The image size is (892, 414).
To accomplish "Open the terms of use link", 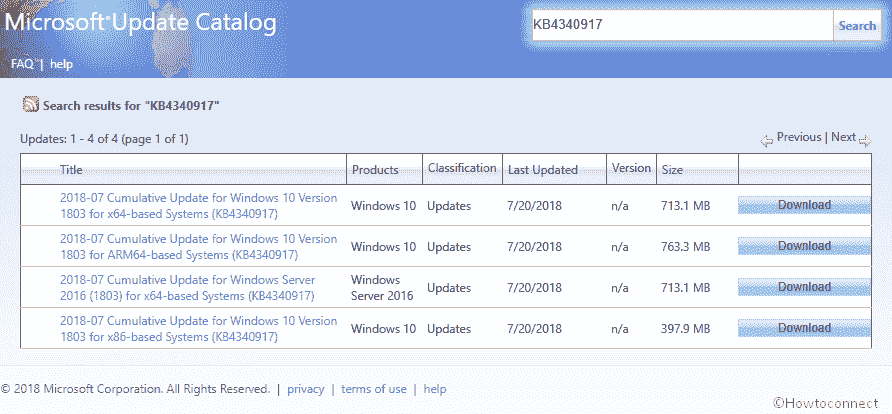I will coord(374,389).
